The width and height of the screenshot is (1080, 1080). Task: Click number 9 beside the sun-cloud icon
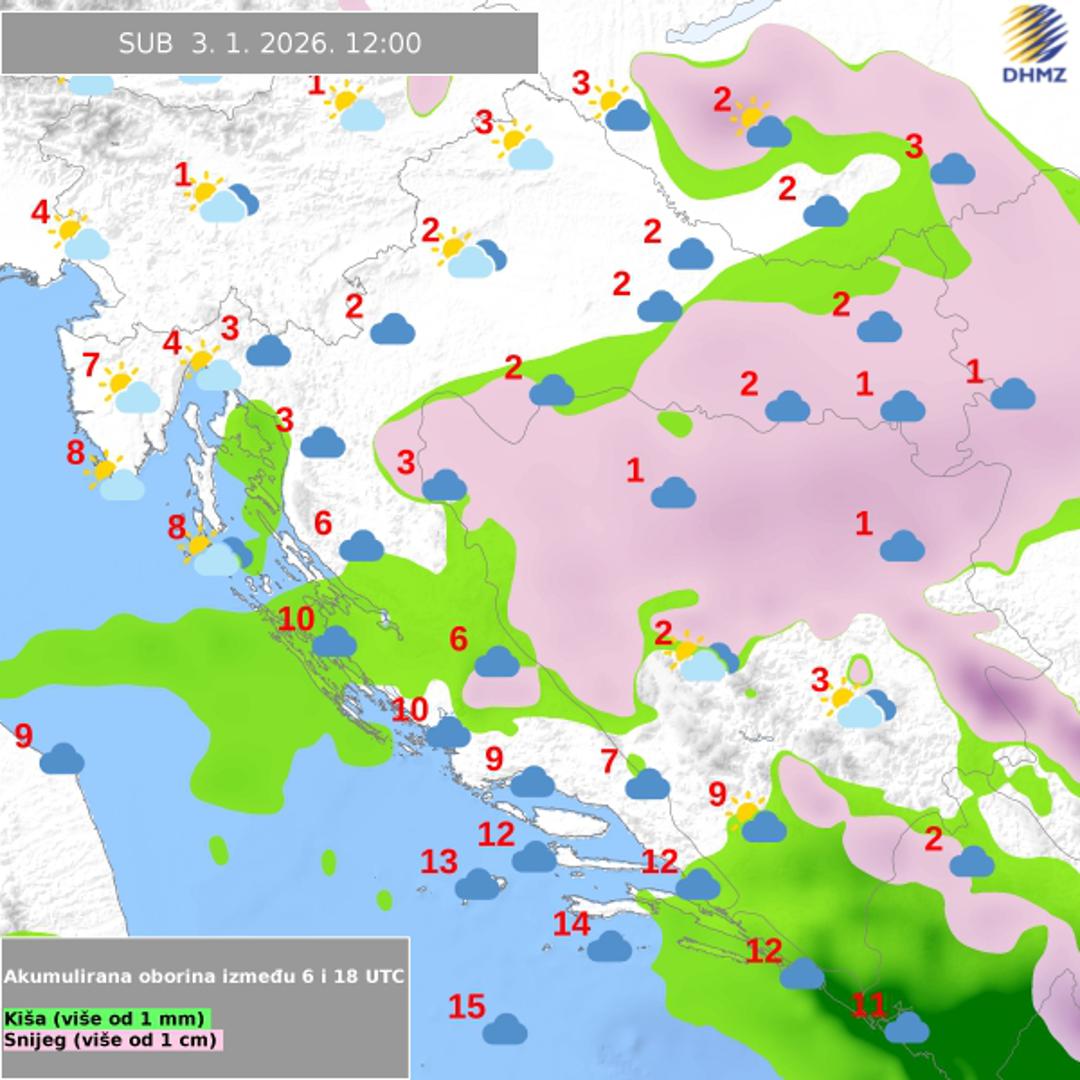click(717, 794)
